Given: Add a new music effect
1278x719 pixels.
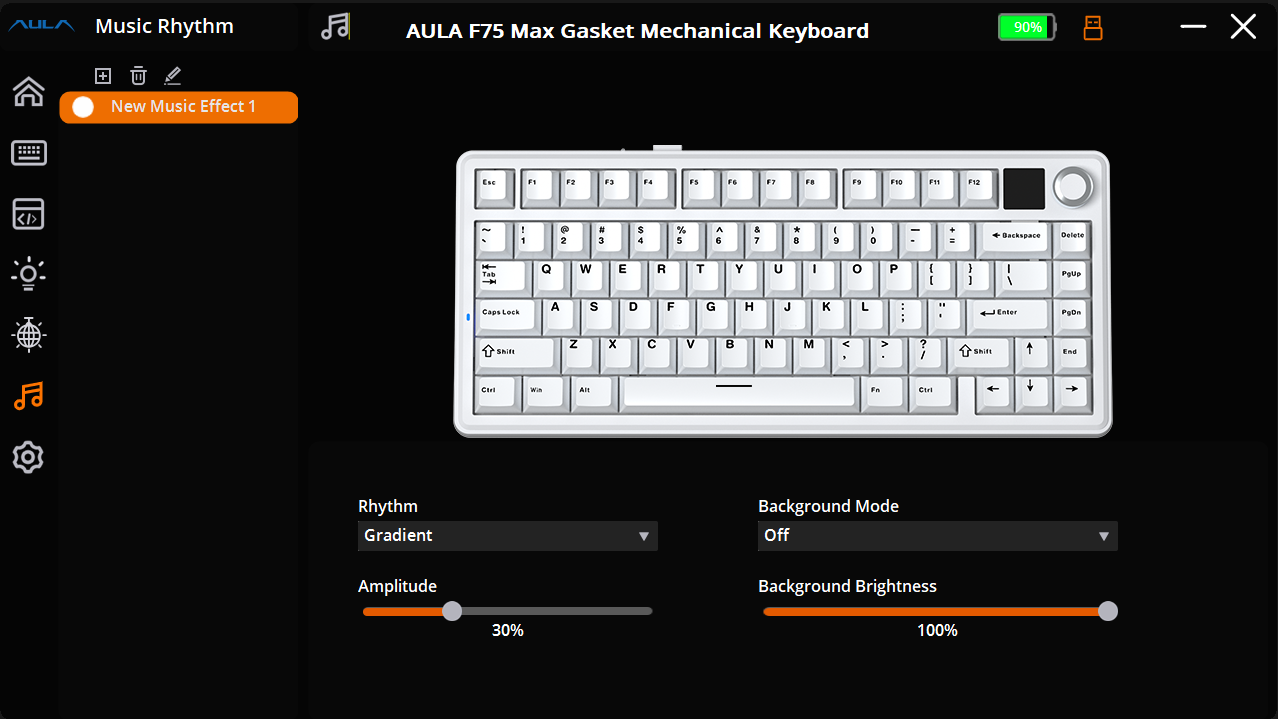Looking at the screenshot, I should click(x=102, y=76).
